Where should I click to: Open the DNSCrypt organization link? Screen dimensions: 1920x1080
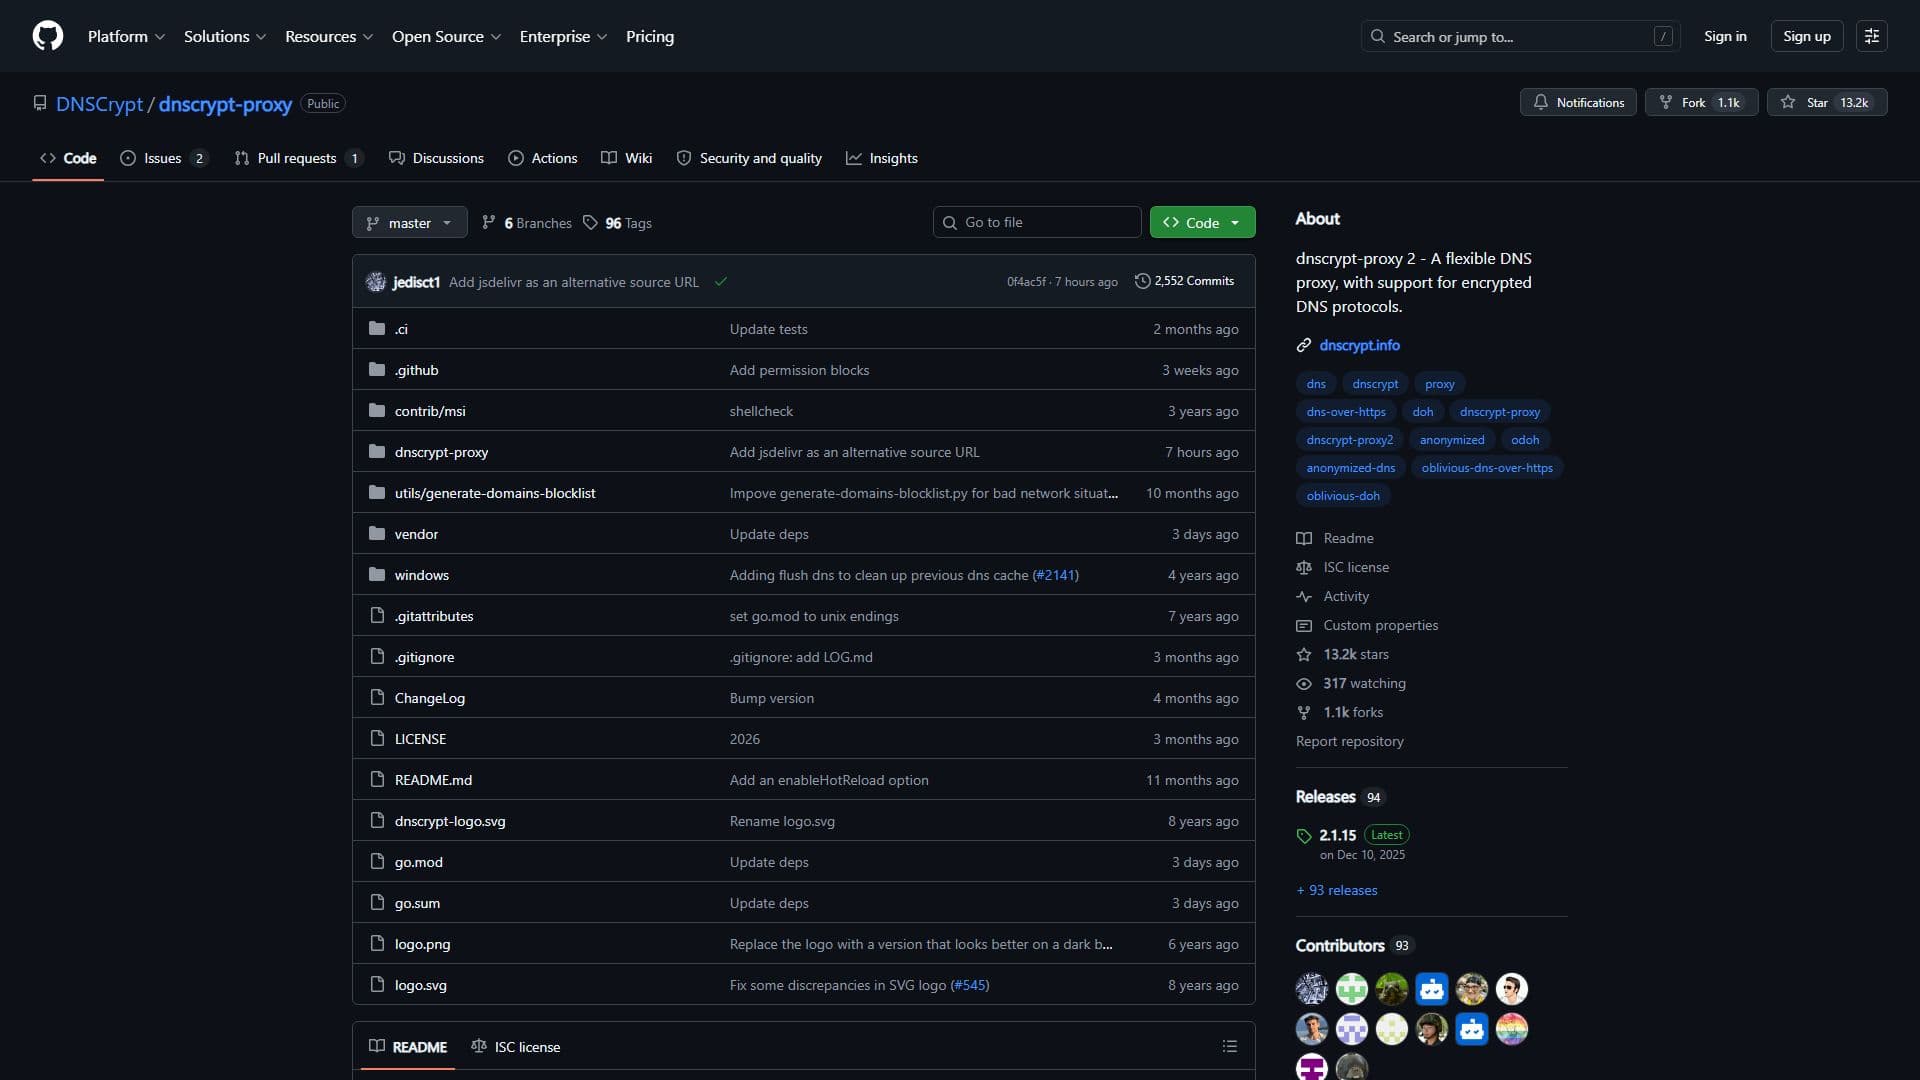click(x=100, y=104)
